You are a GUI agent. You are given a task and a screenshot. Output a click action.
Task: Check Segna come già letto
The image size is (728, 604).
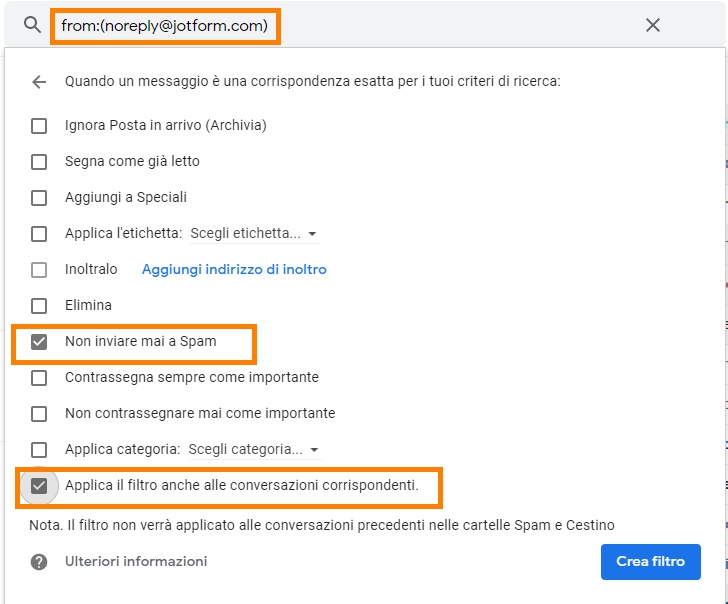[39, 162]
